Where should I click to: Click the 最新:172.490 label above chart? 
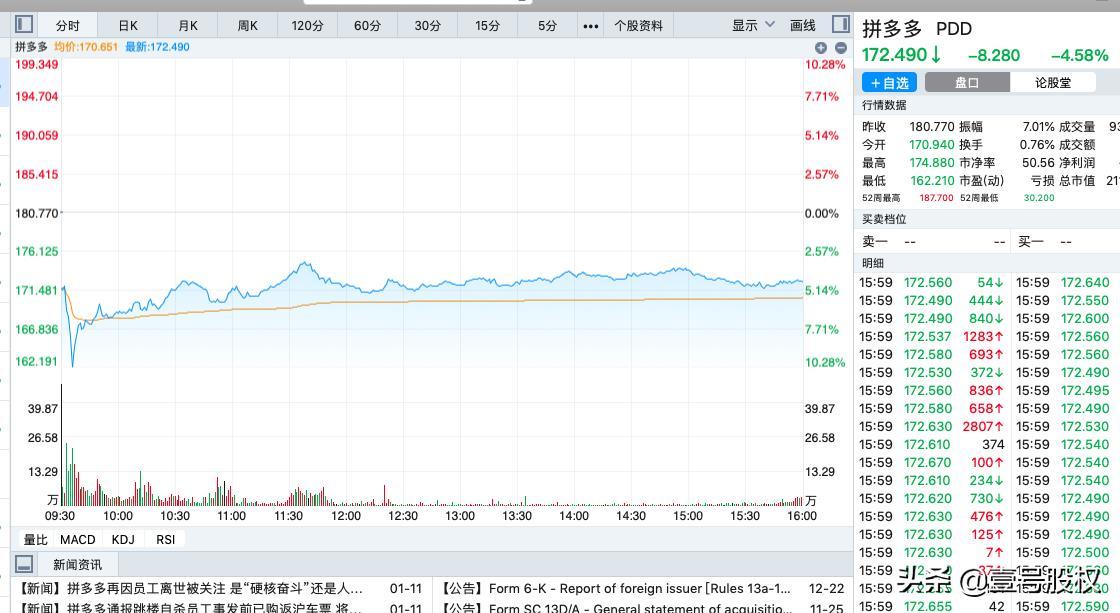157,47
